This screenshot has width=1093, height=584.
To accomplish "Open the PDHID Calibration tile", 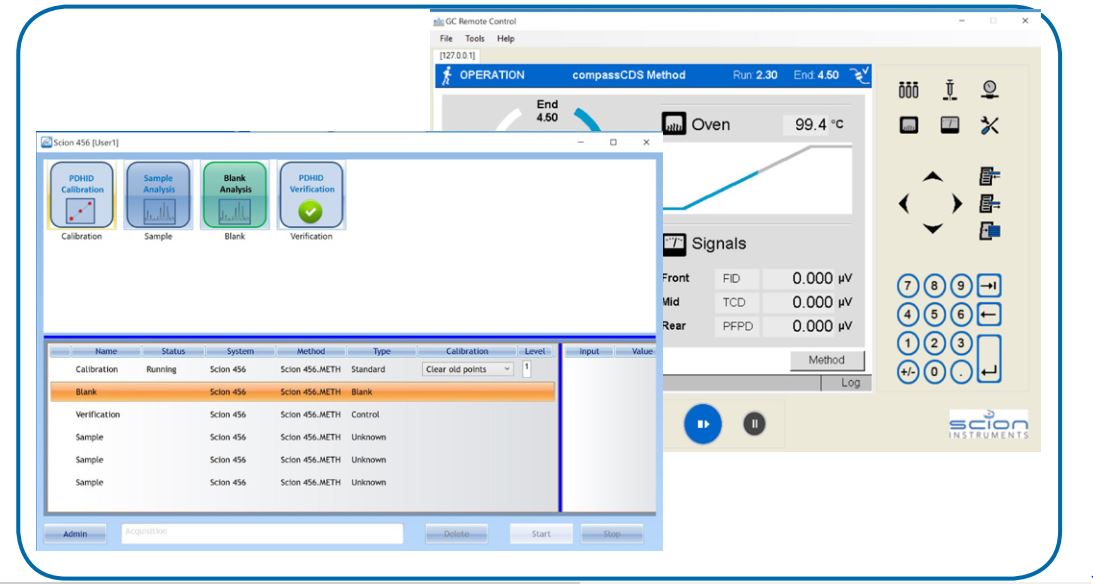I will click(x=82, y=195).
